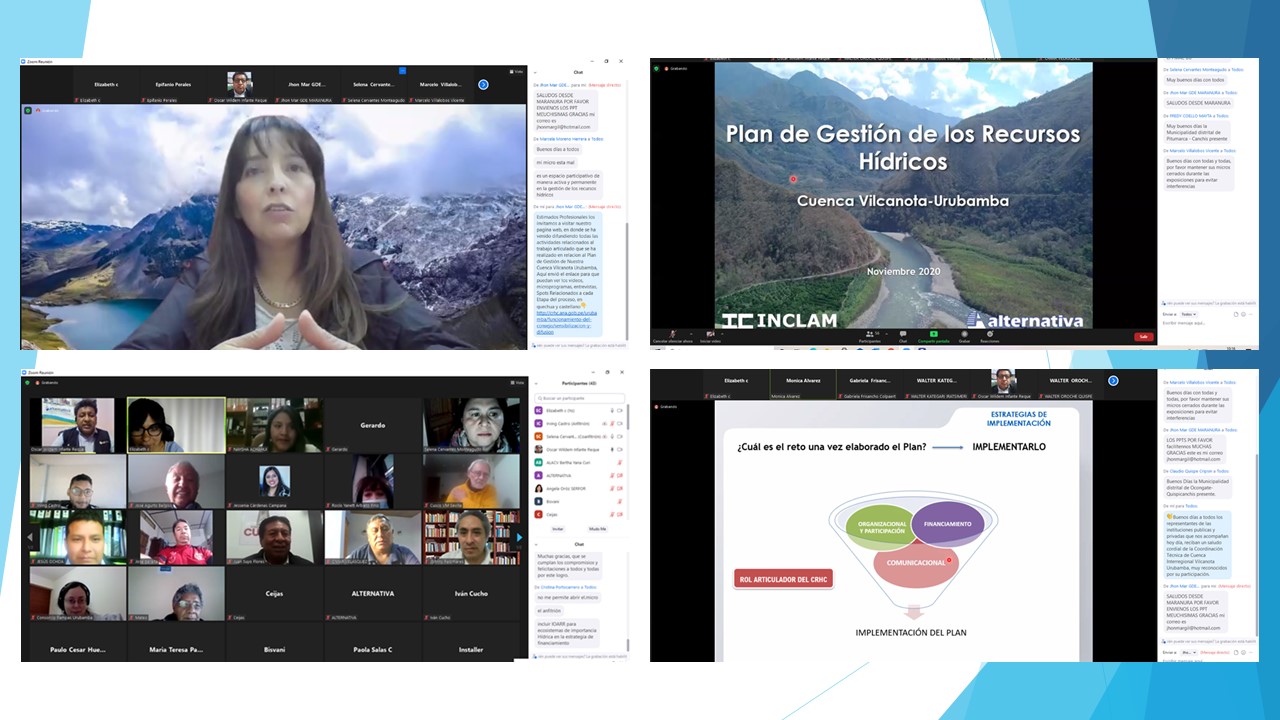Collapse Chat panel in speaker-view window
The image size is (1280, 720).
pos(537,72)
